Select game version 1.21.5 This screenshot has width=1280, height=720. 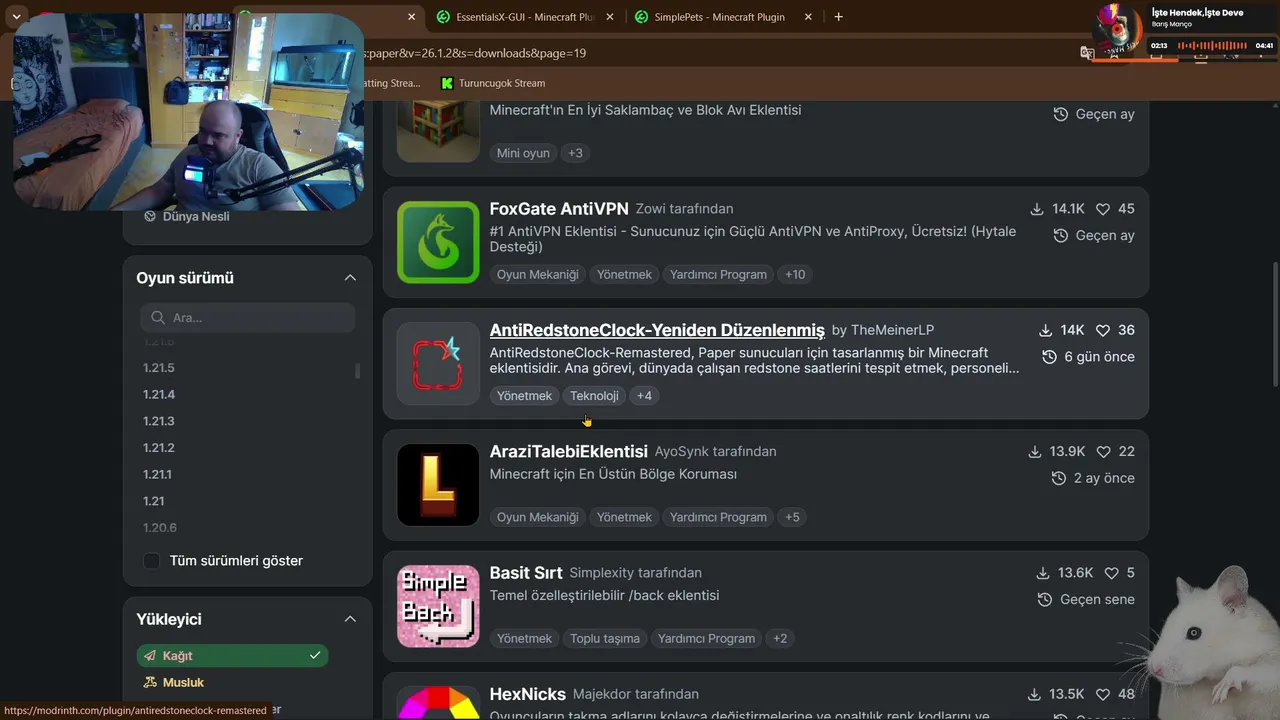[159, 368]
